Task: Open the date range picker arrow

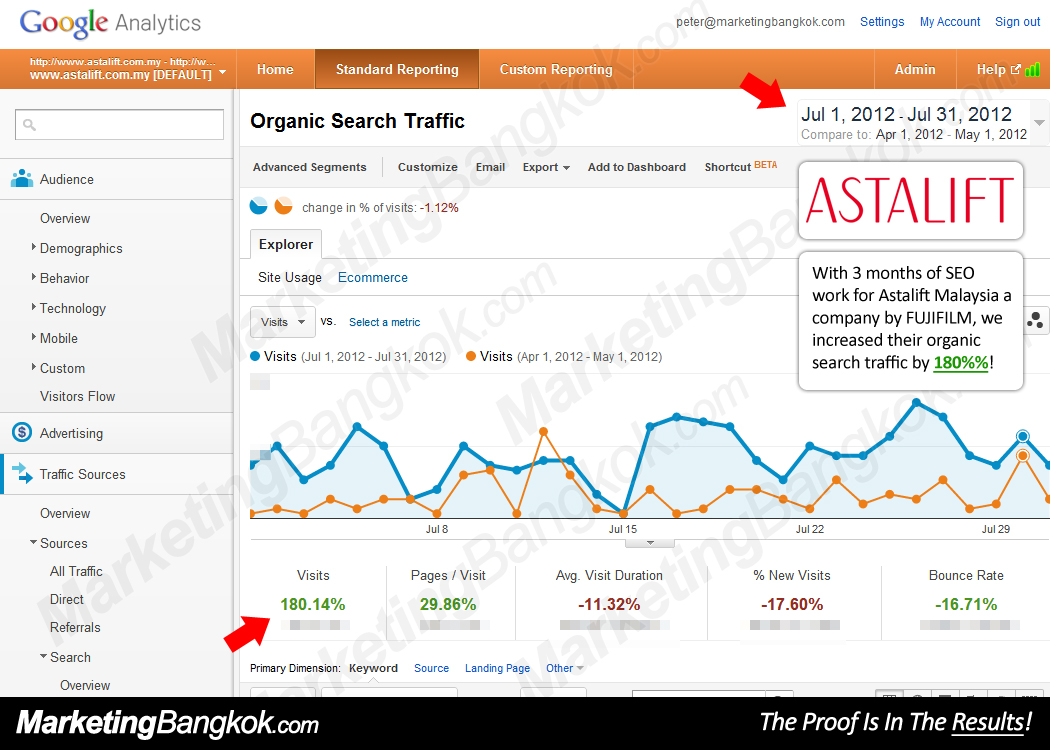Action: 1039,123
